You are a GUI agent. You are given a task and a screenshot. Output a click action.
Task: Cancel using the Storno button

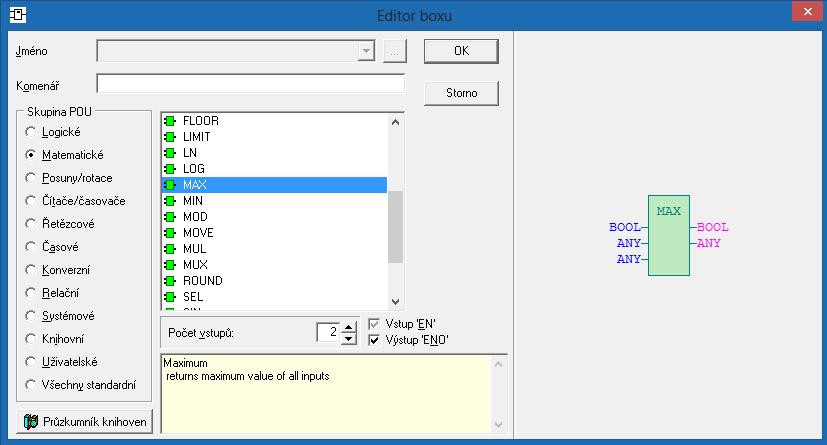[461, 93]
